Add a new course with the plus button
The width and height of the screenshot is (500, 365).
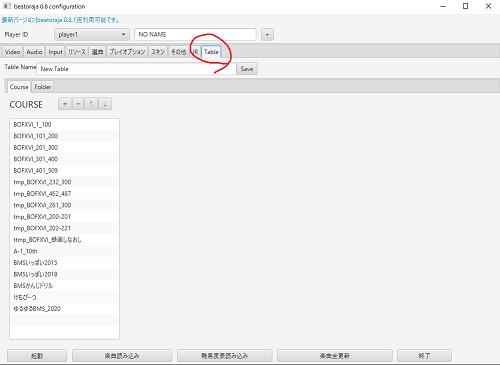click(x=65, y=104)
